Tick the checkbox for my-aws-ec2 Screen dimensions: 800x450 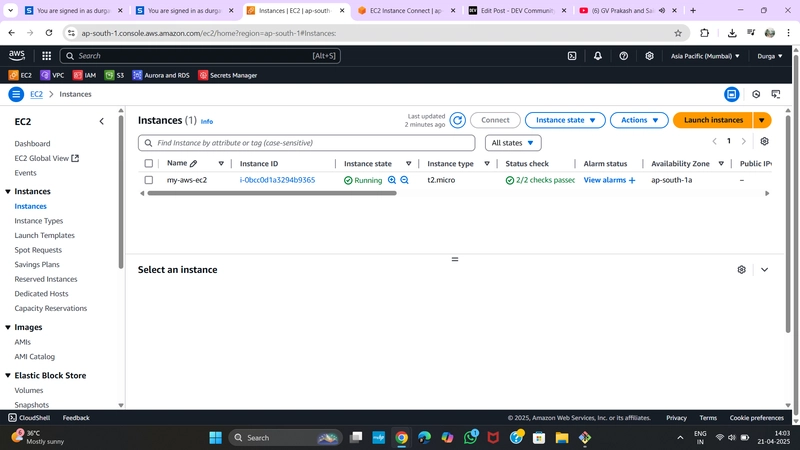(148, 180)
